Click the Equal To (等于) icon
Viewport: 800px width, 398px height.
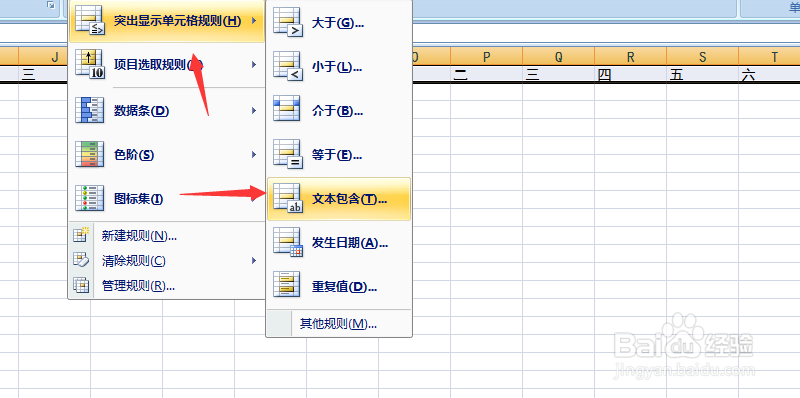(288, 155)
